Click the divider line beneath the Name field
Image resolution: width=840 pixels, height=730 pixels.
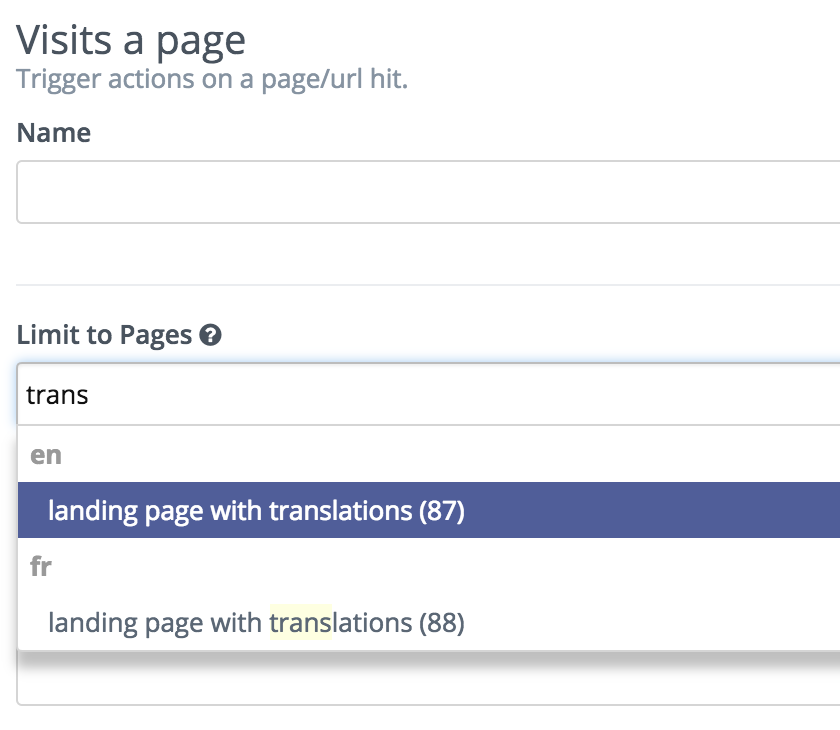pyautogui.click(x=428, y=285)
